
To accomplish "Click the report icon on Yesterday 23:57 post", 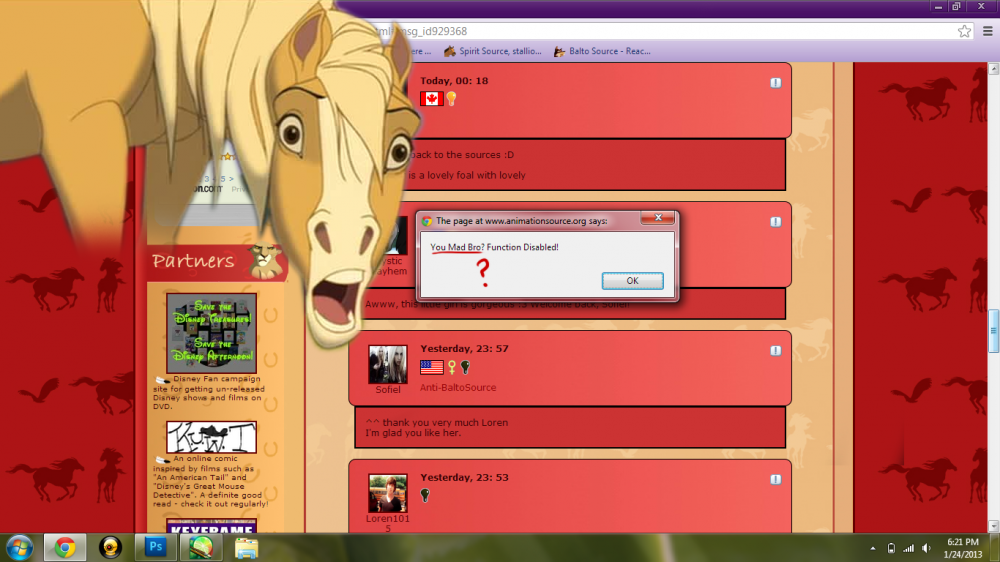I will 776,351.
